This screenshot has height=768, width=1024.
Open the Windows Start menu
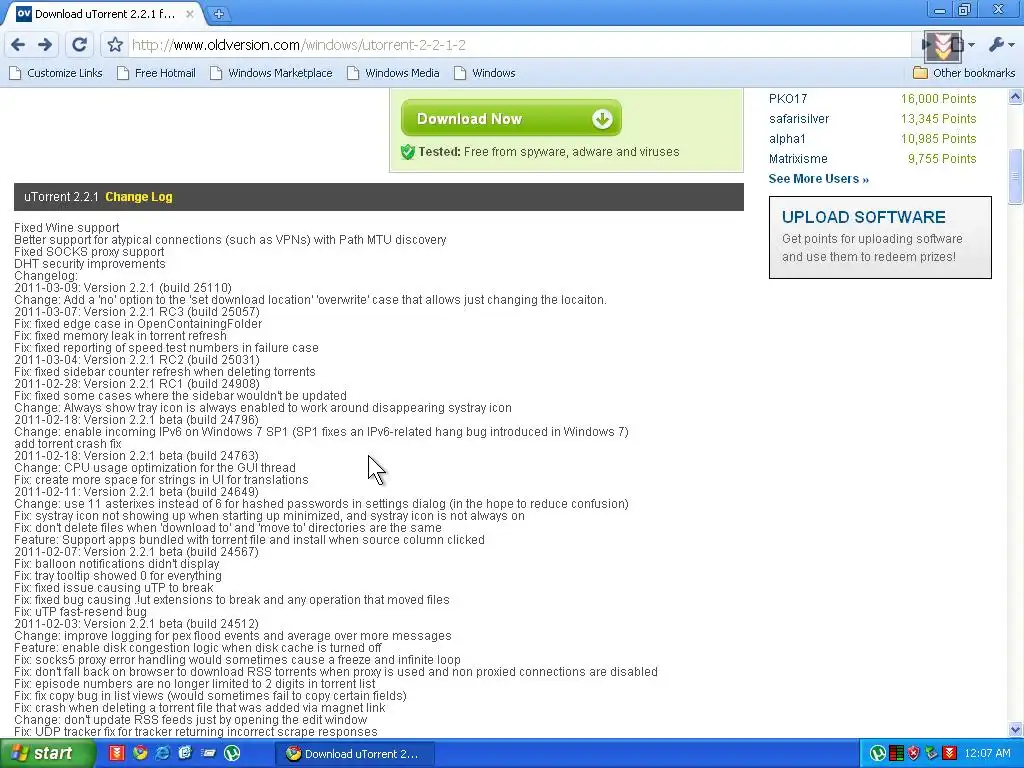(x=46, y=754)
